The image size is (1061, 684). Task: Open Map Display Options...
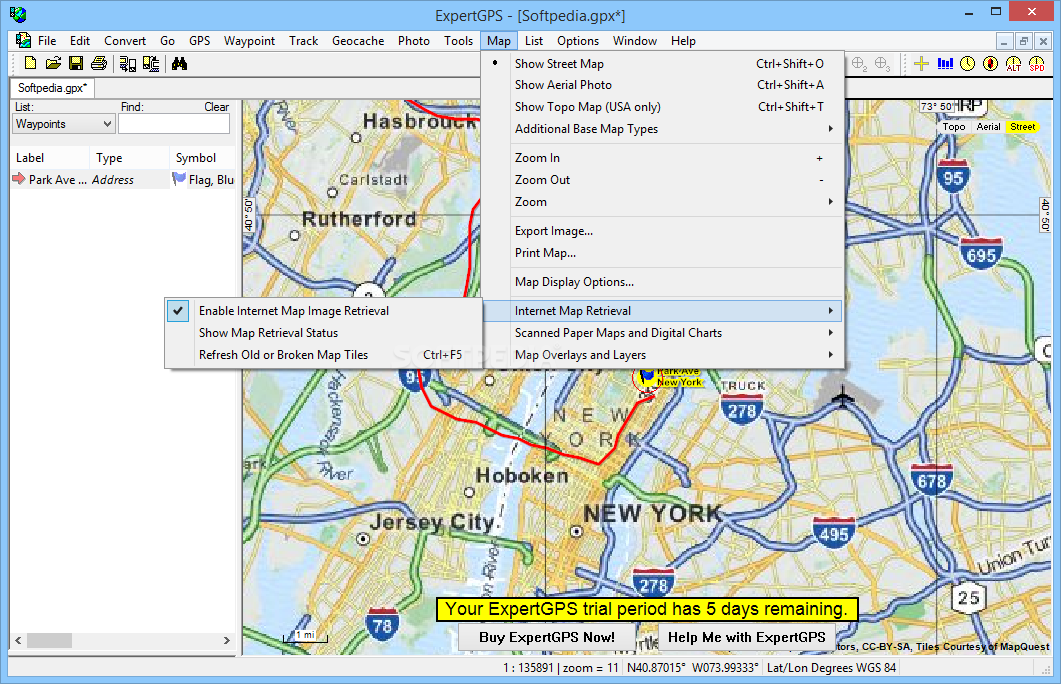(x=663, y=281)
